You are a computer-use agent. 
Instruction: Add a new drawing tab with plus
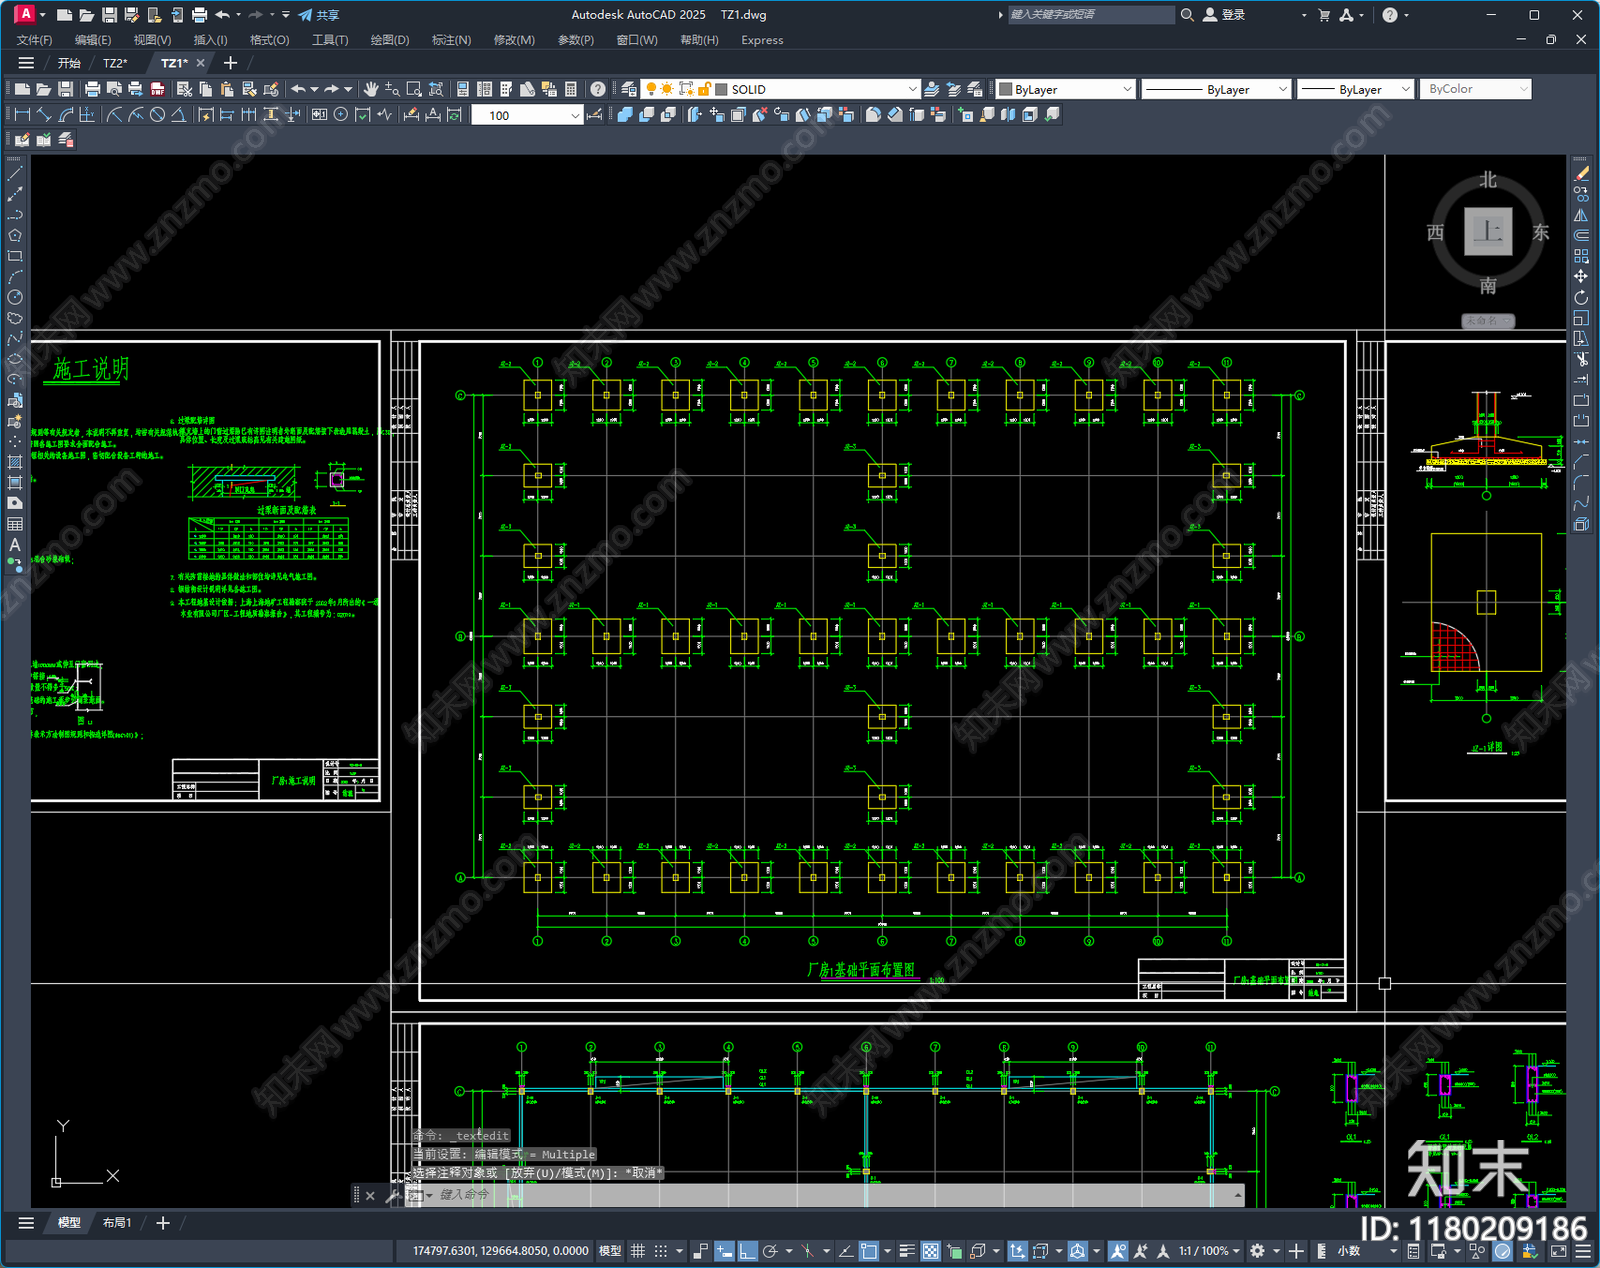[230, 63]
